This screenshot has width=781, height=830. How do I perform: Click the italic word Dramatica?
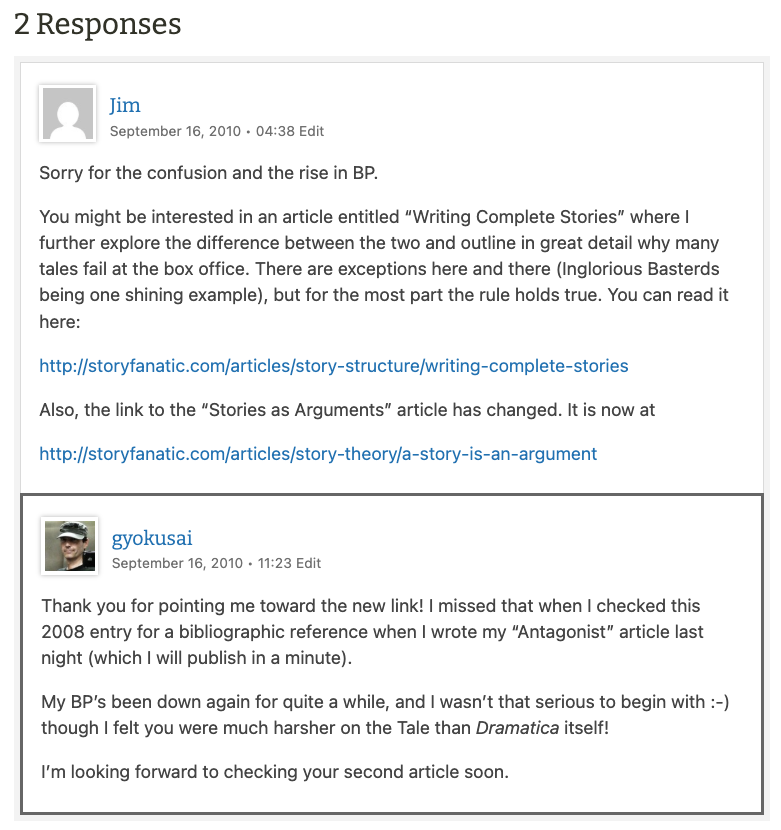coord(516,728)
